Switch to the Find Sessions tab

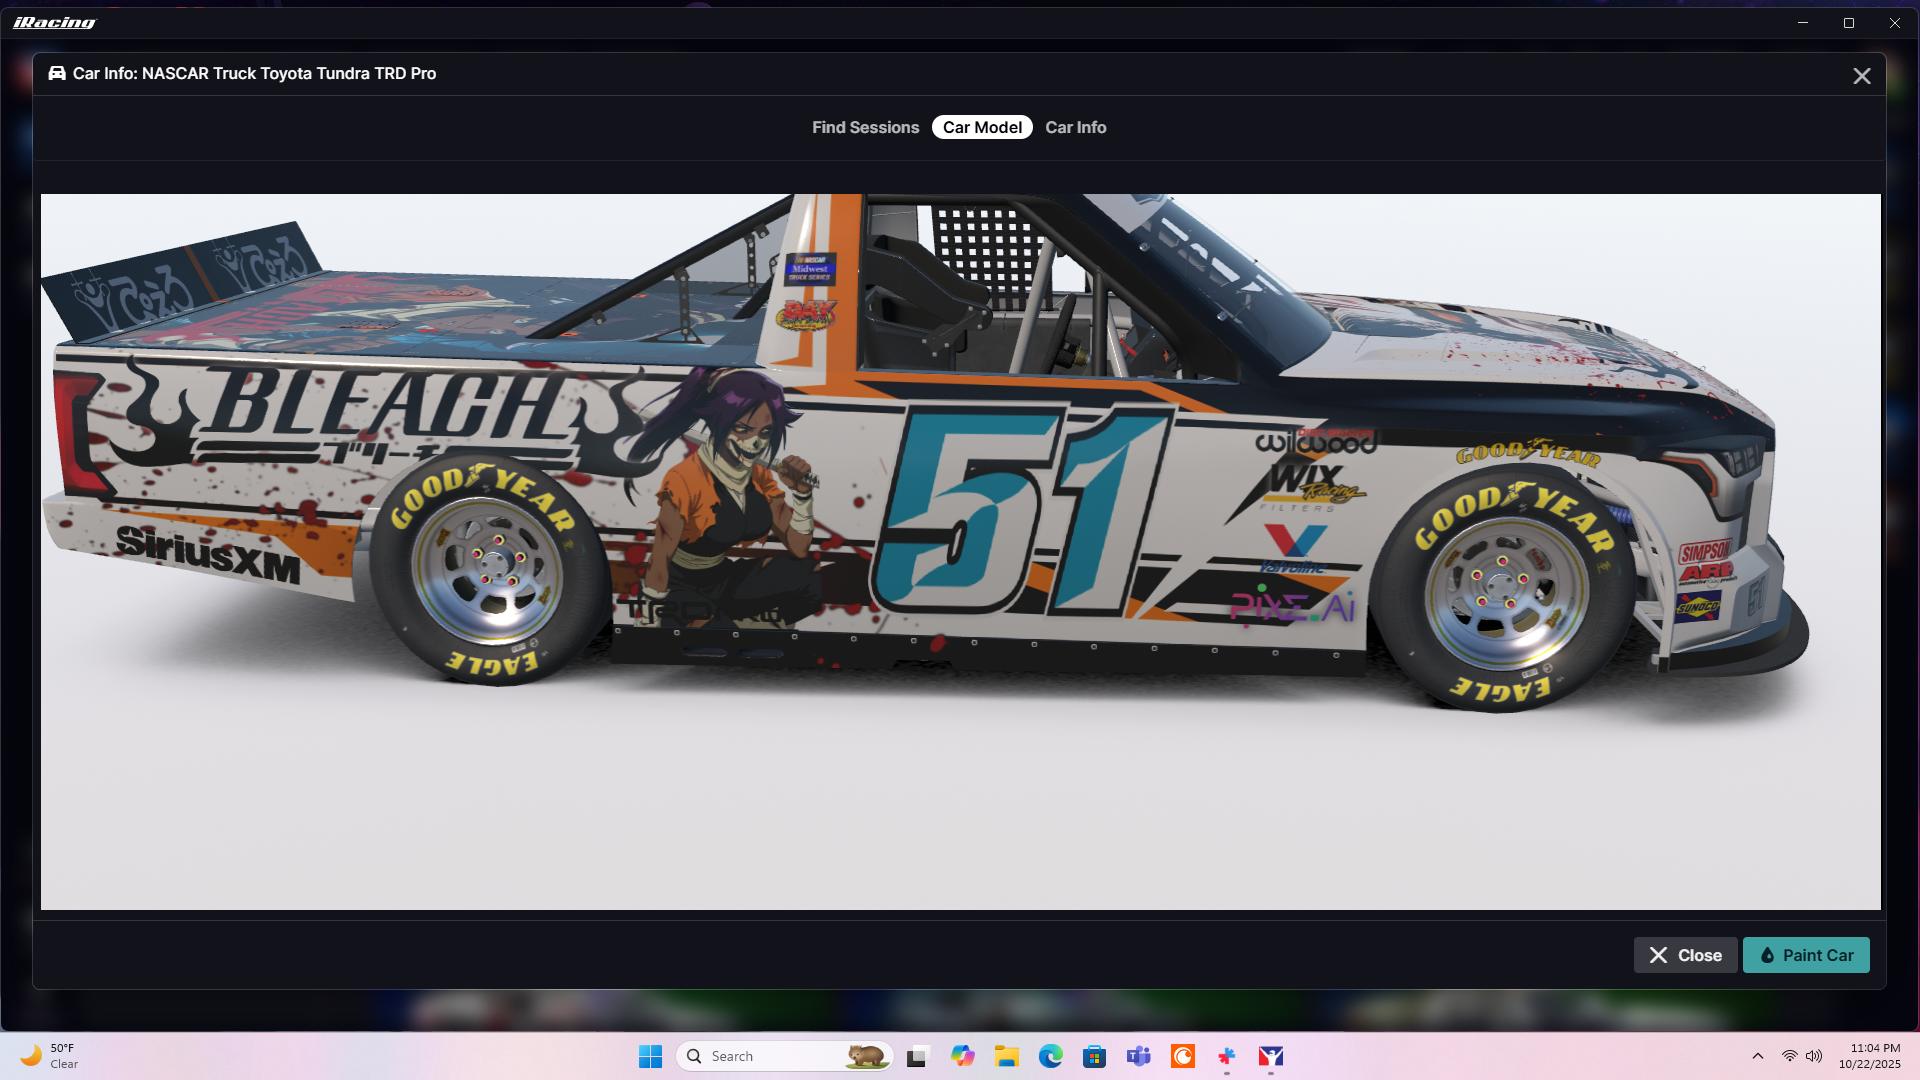tap(865, 127)
